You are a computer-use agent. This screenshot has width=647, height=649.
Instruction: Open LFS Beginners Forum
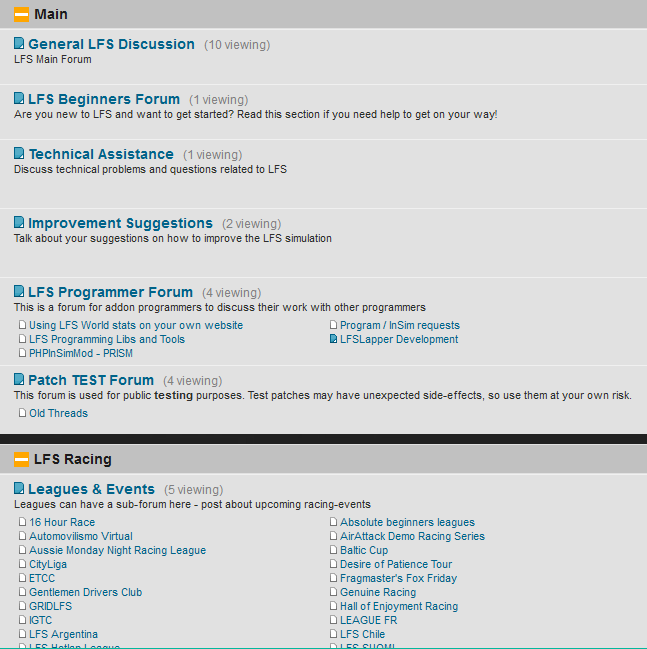coord(103,99)
